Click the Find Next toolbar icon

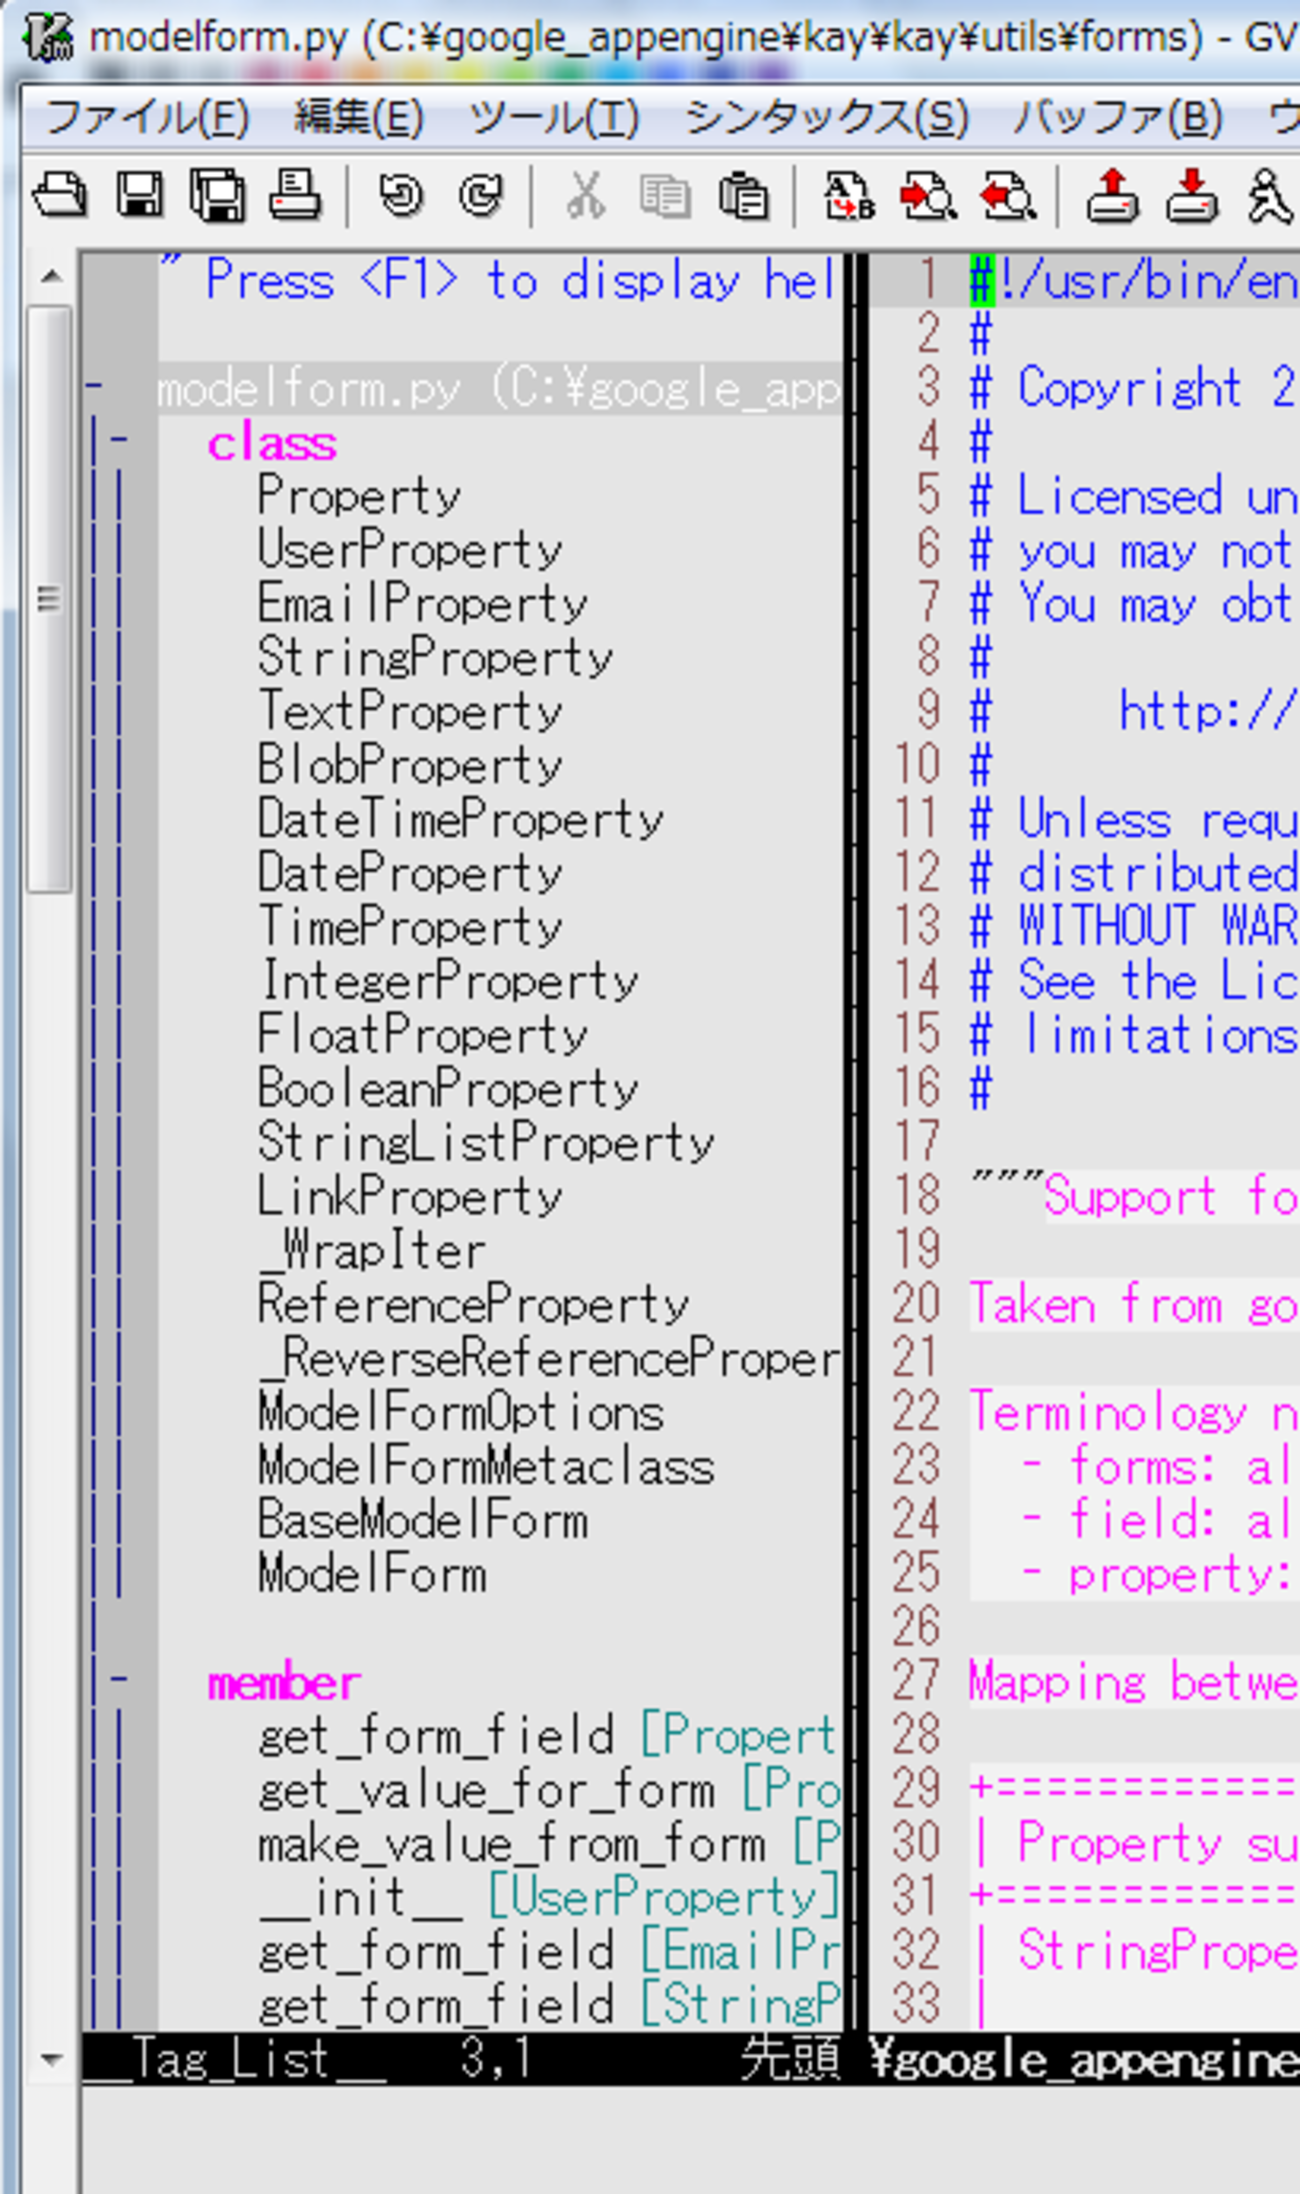[x=928, y=195]
